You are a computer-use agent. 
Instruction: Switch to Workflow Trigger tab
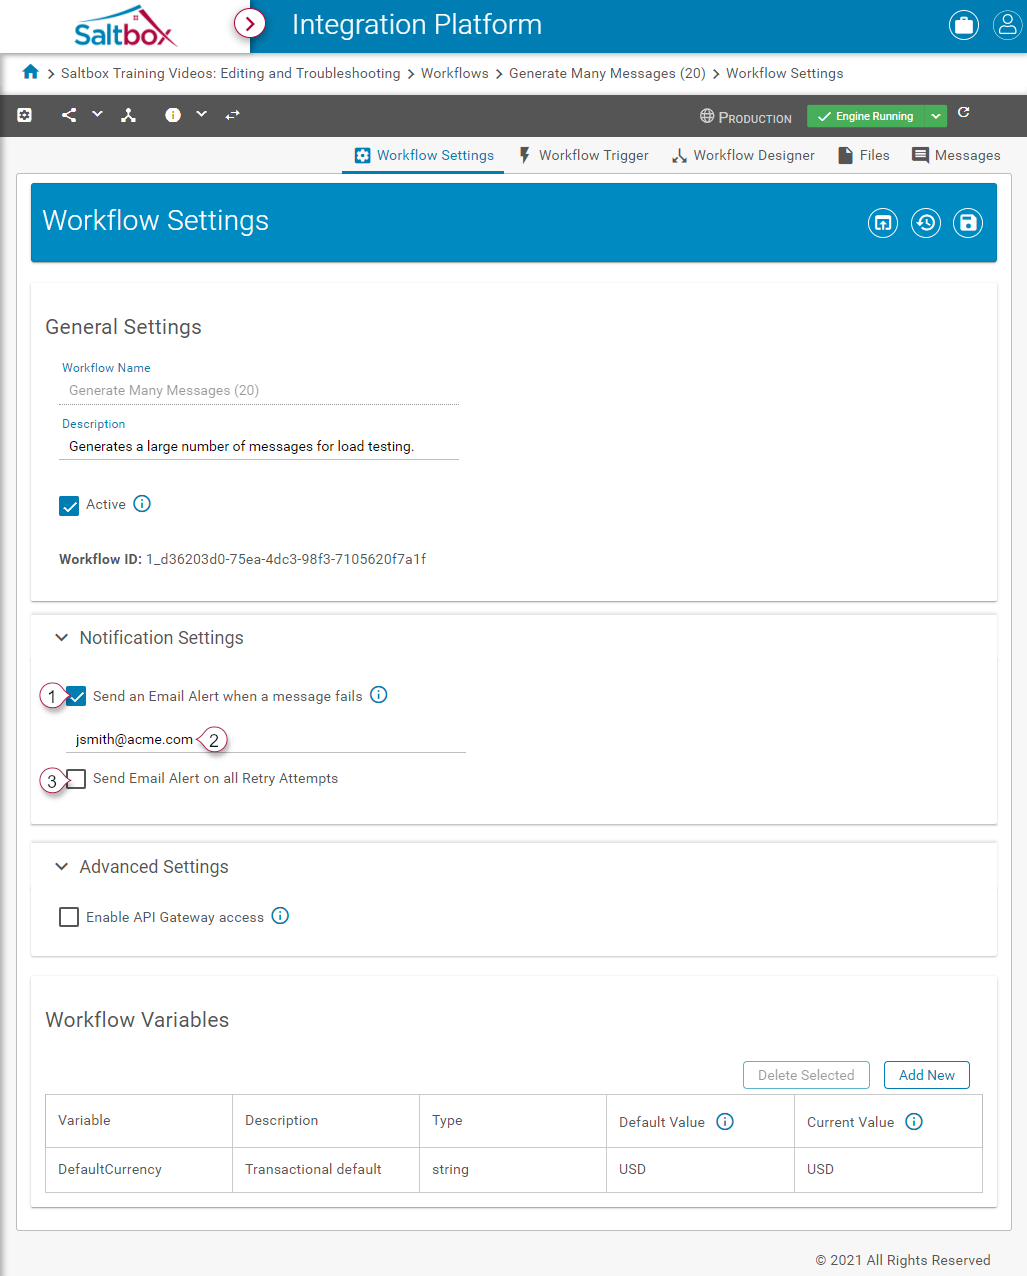tap(583, 155)
